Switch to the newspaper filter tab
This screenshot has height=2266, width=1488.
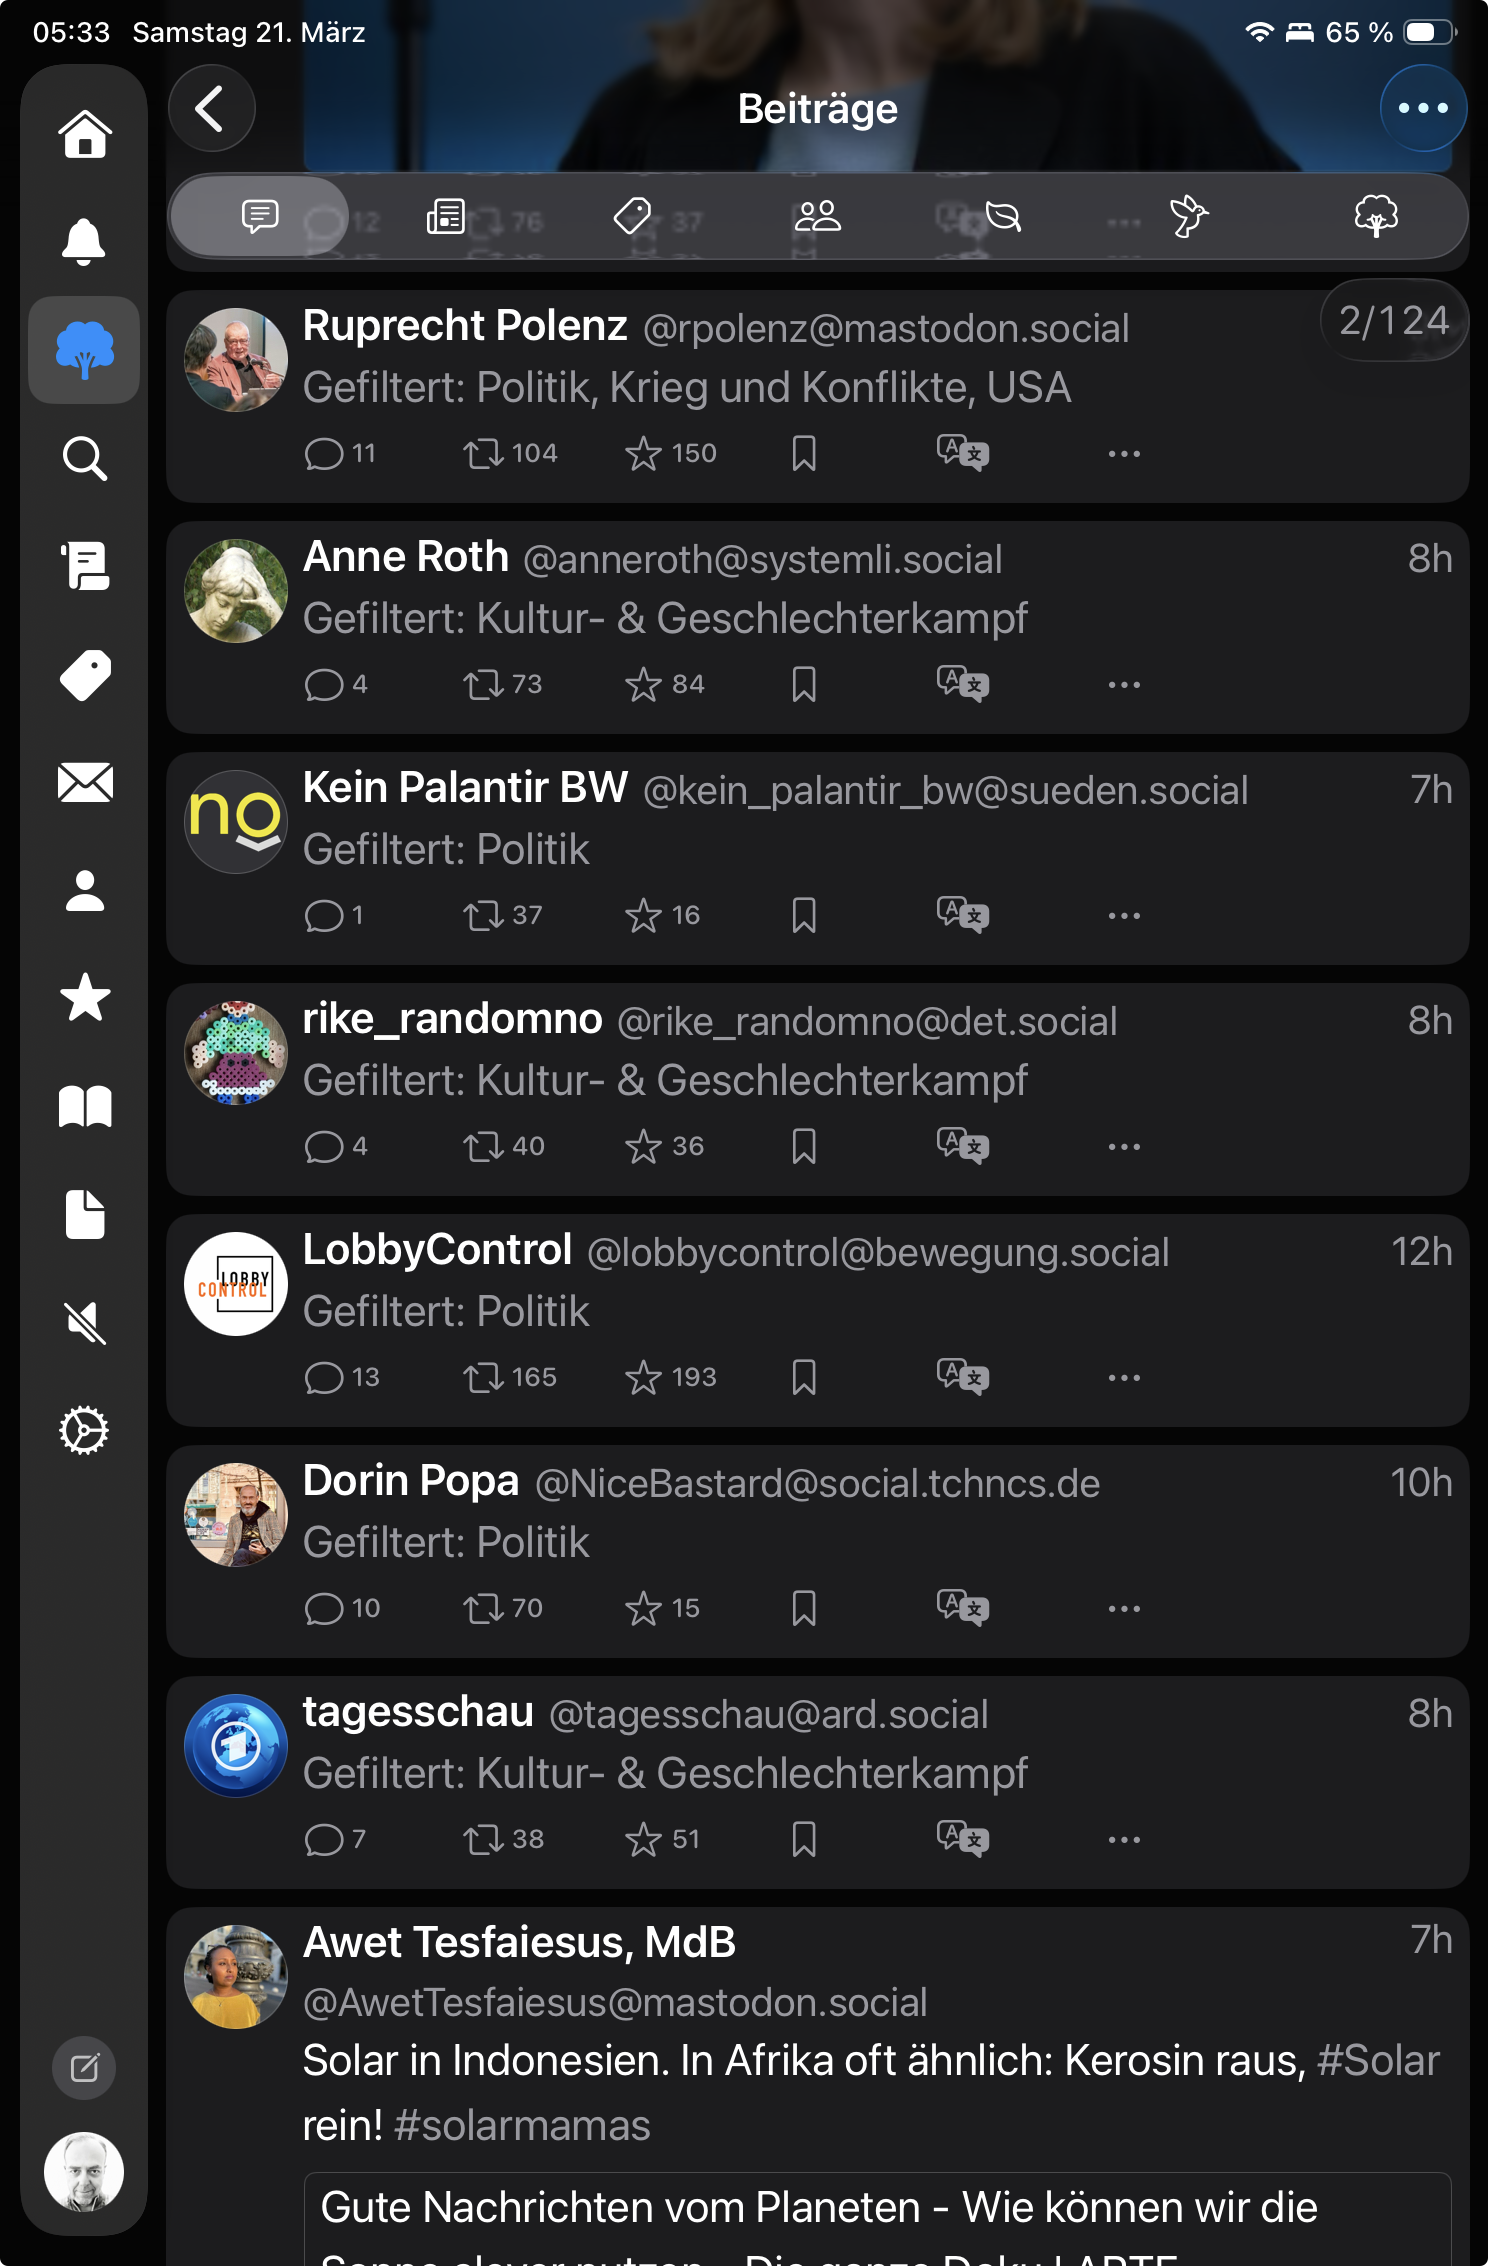(445, 216)
